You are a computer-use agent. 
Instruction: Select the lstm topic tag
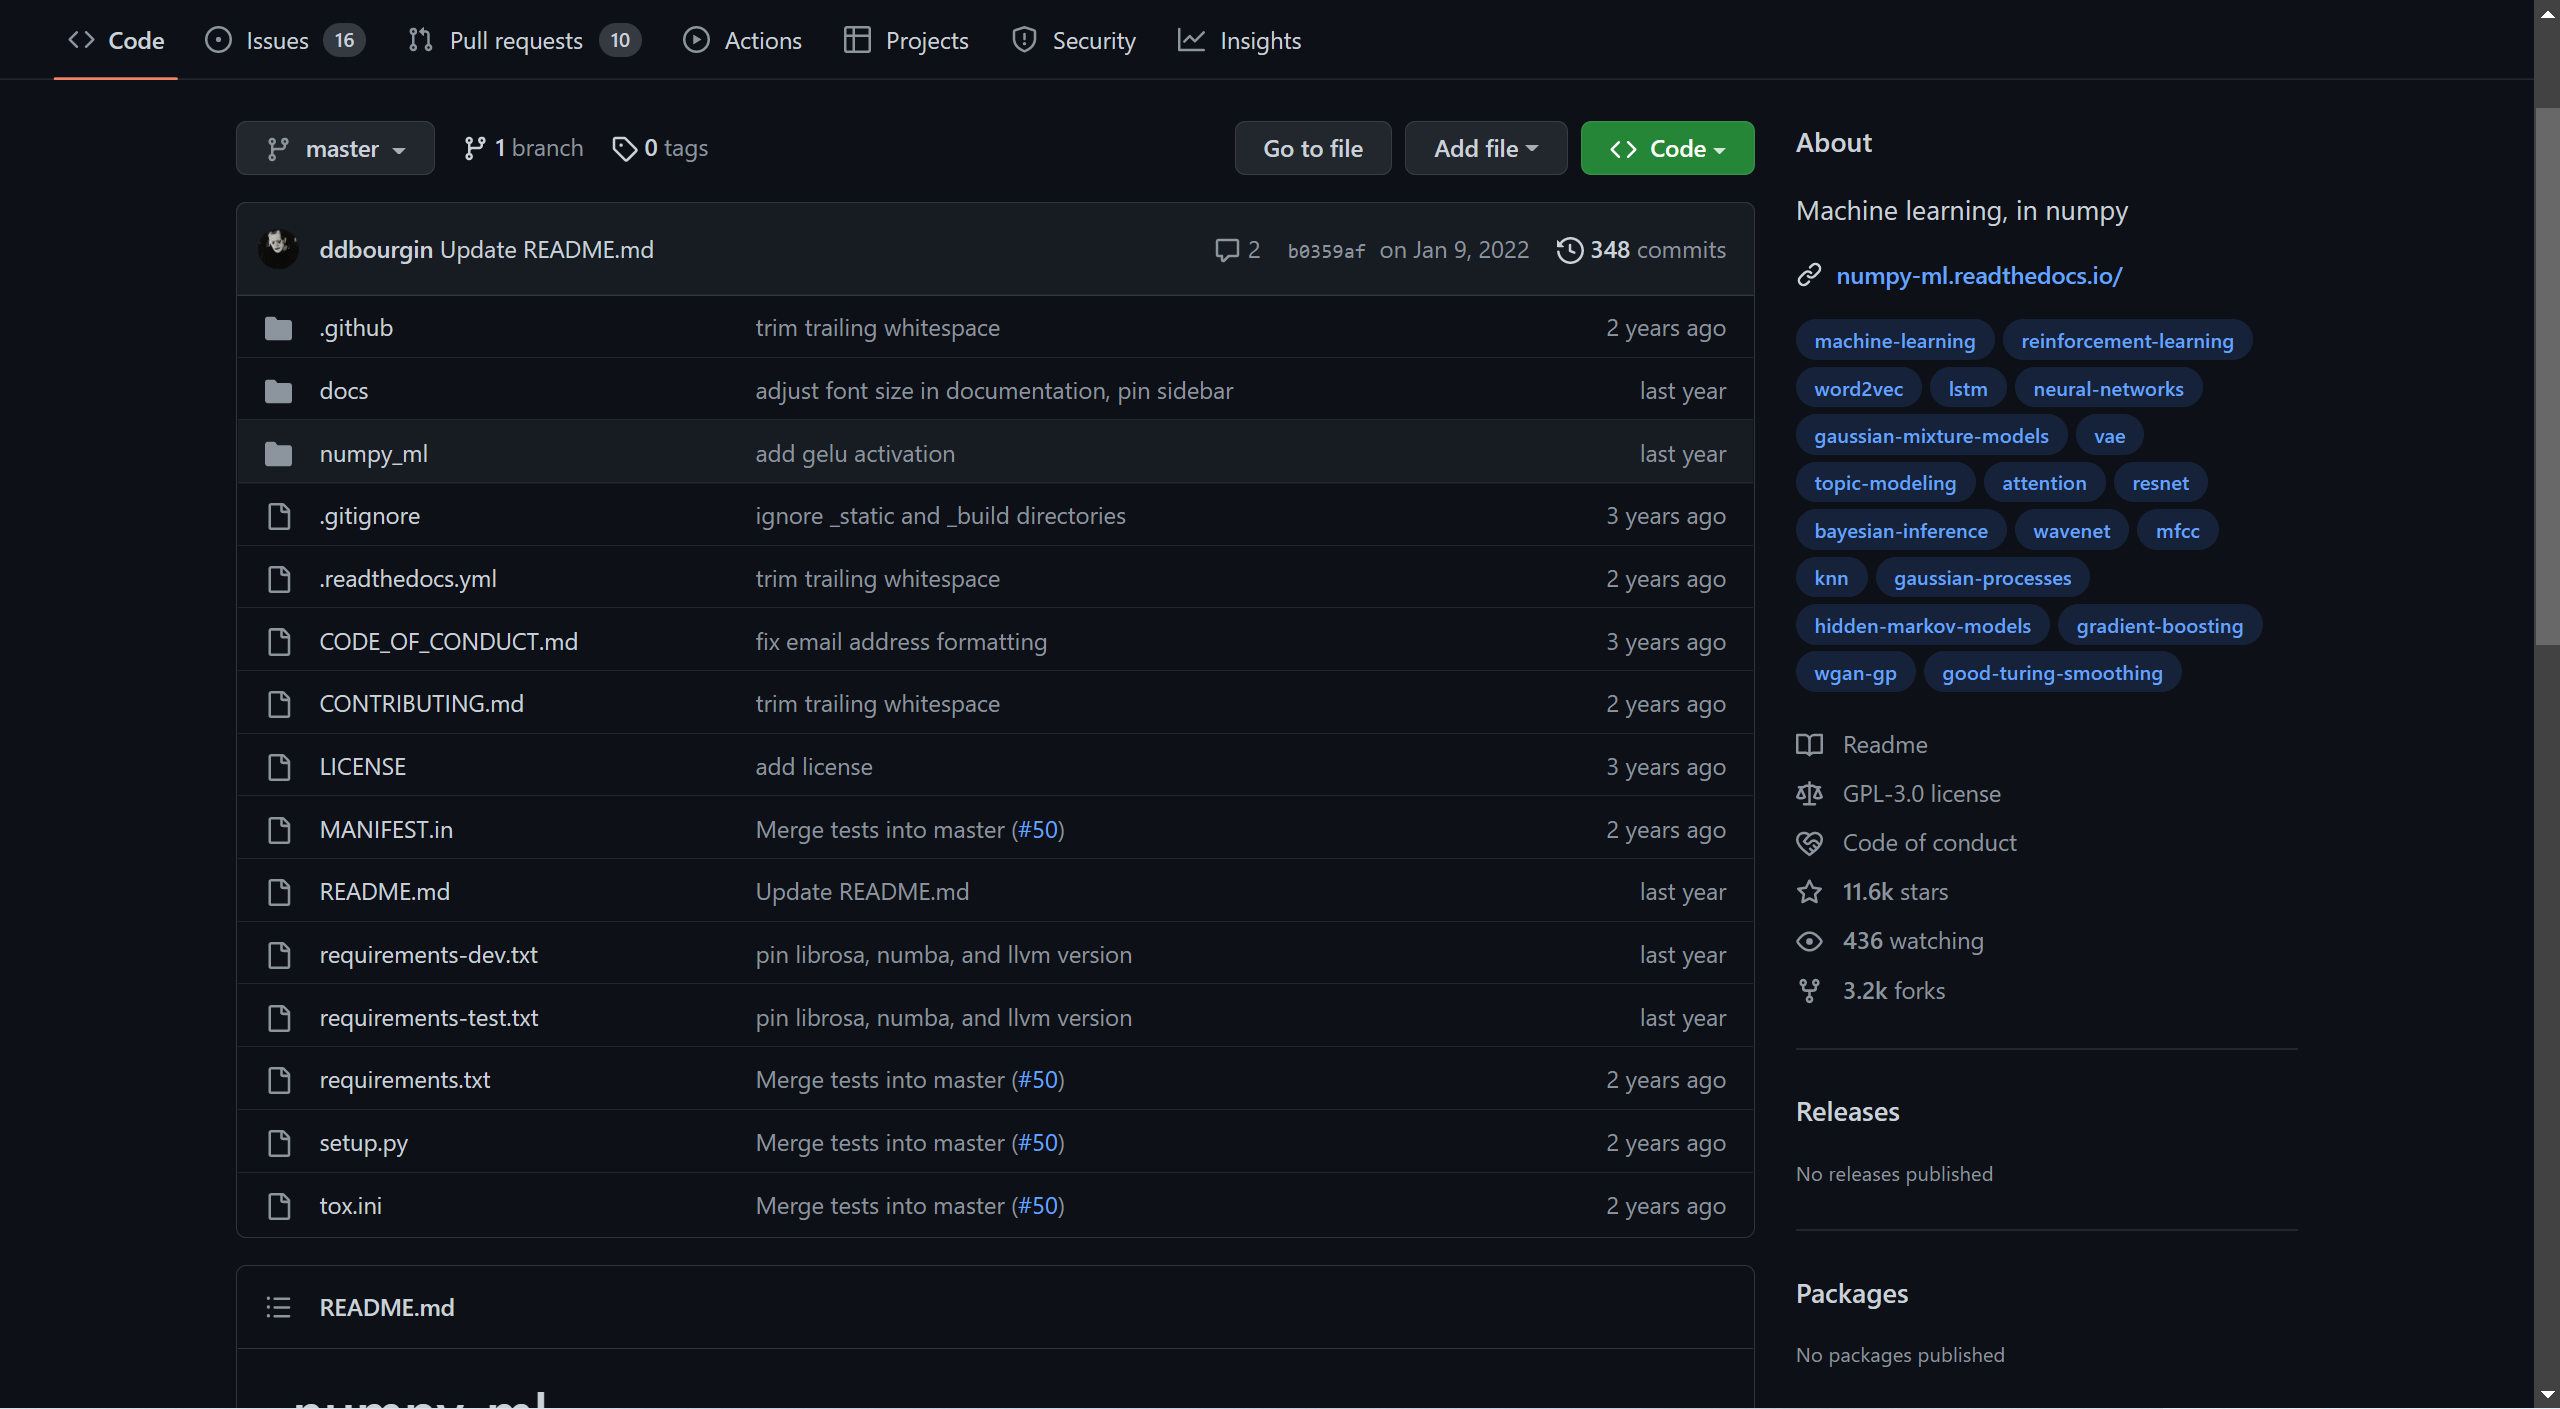[1967, 389]
